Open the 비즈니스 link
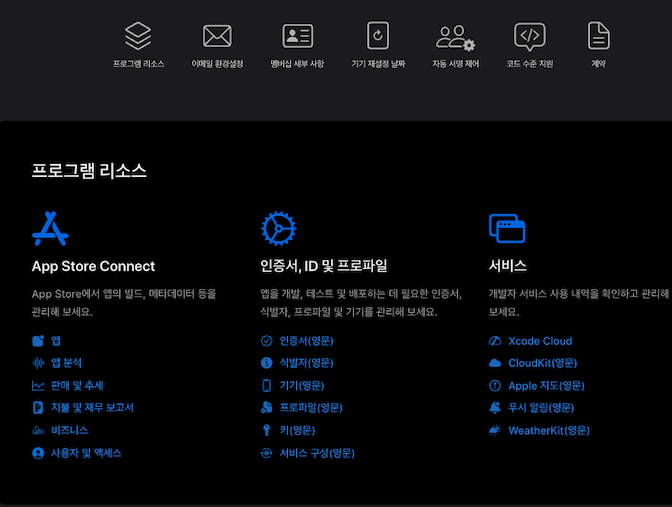Viewport: 672px width, 507px height. click(x=69, y=430)
